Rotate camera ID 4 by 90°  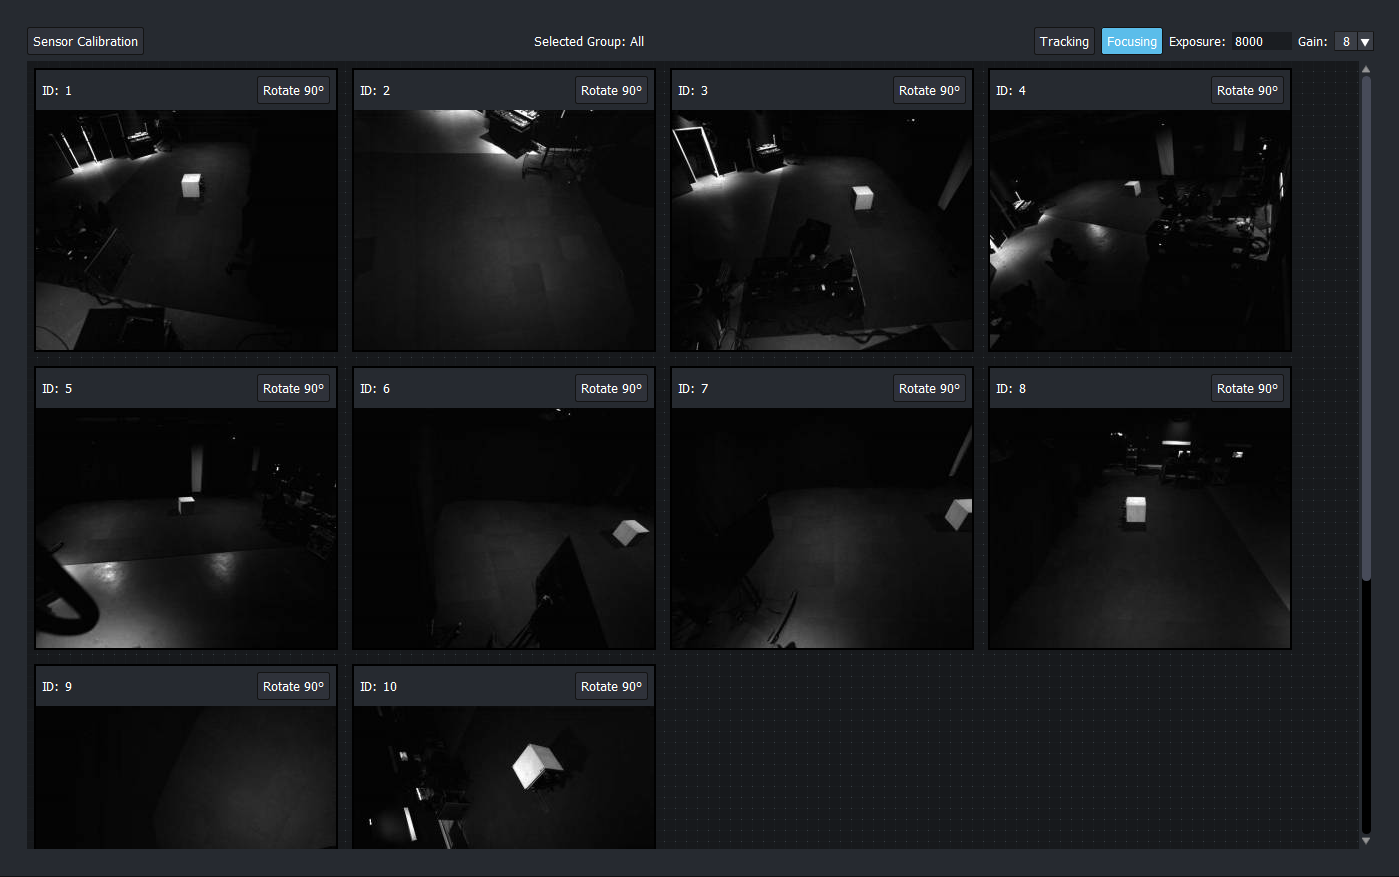pyautogui.click(x=1247, y=90)
